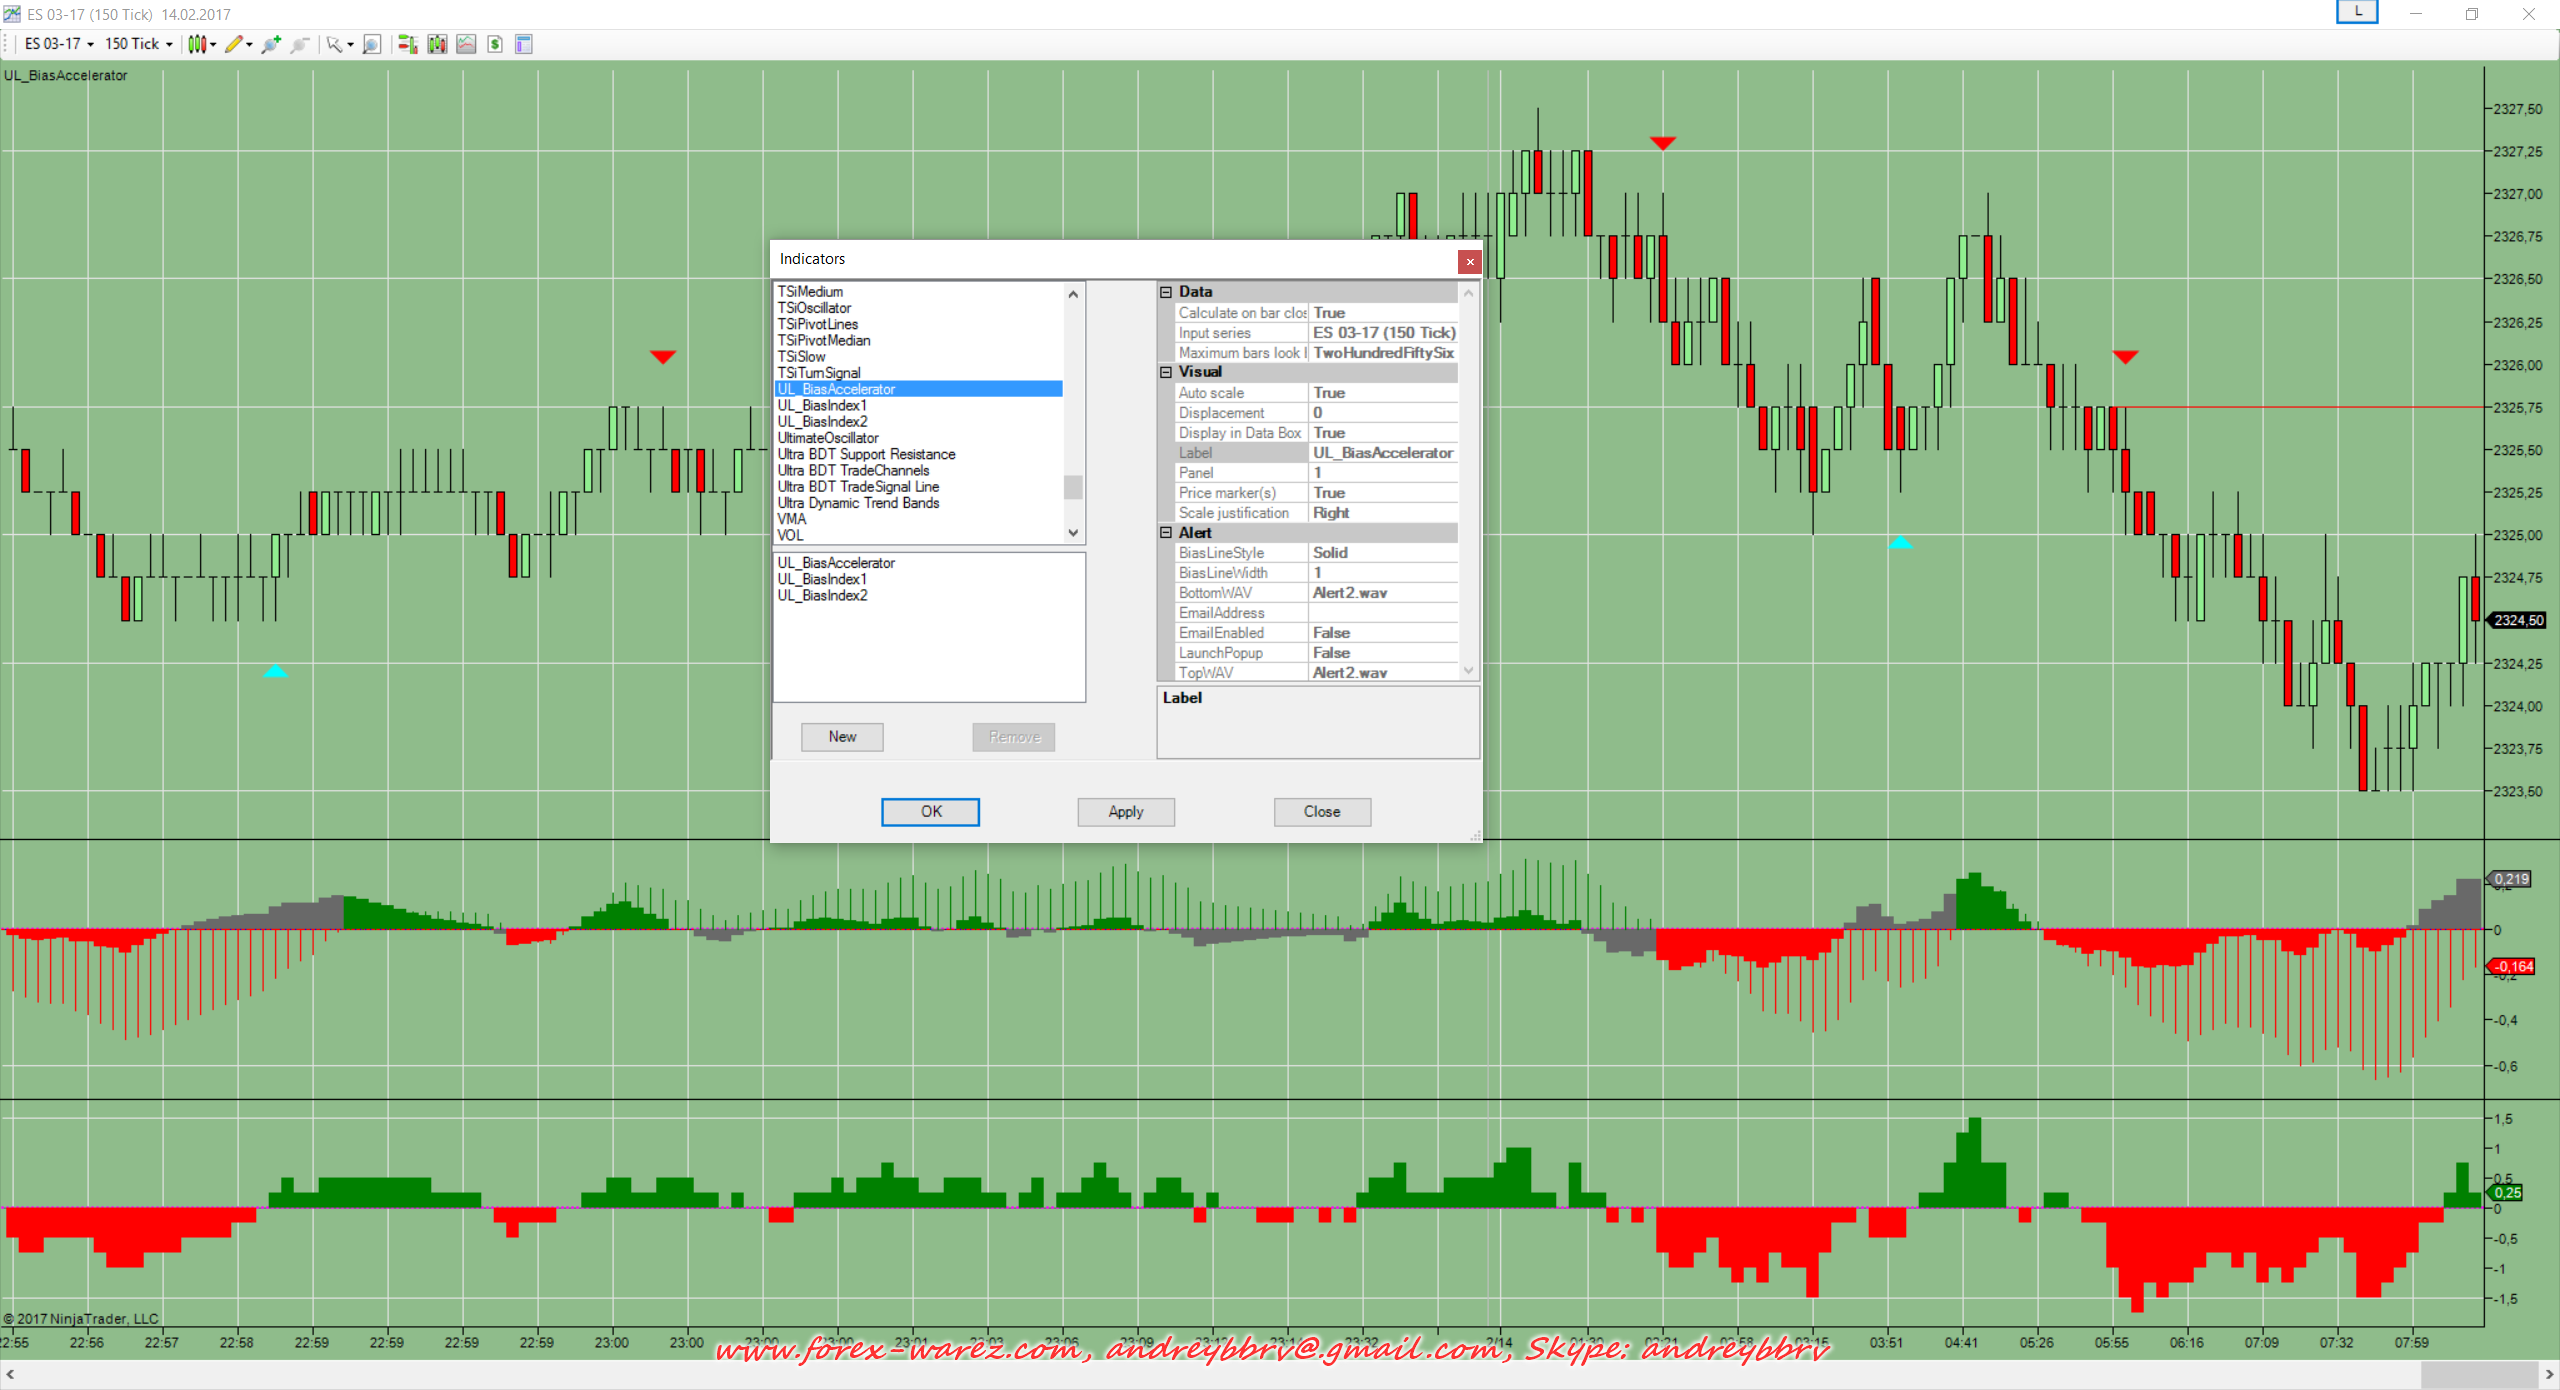The height and width of the screenshot is (1390, 2560).
Task: Open Chart Trader toolbar icon
Action: (x=407, y=44)
